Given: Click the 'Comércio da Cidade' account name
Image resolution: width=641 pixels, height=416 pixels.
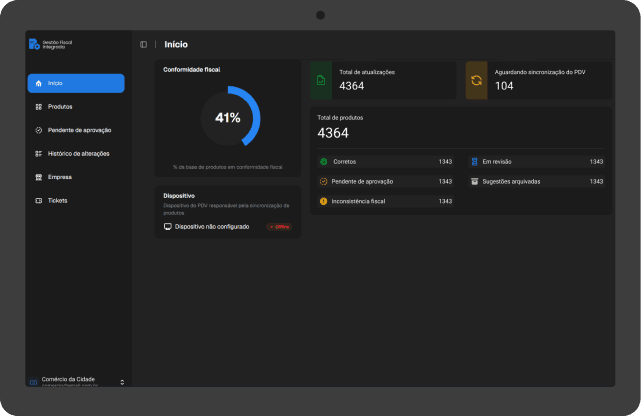Looking at the screenshot, I should click(68, 379).
